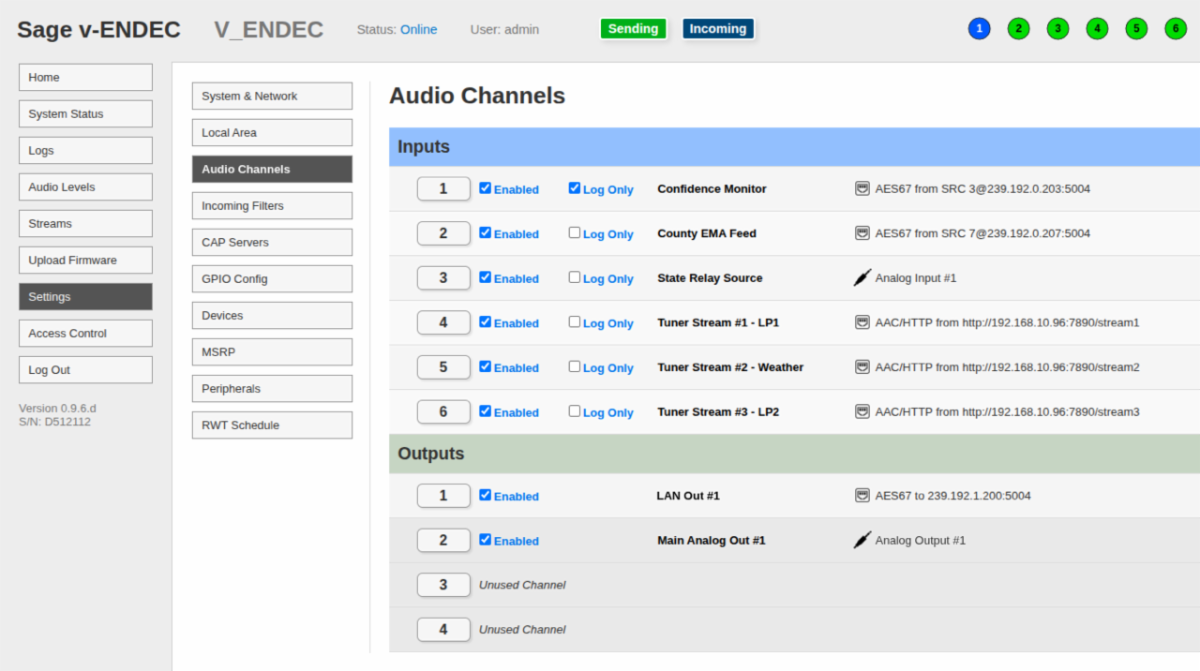Uncheck Enabled on the LAN Out #1 output
Image resolution: width=1200 pixels, height=671 pixels.
coord(484,495)
